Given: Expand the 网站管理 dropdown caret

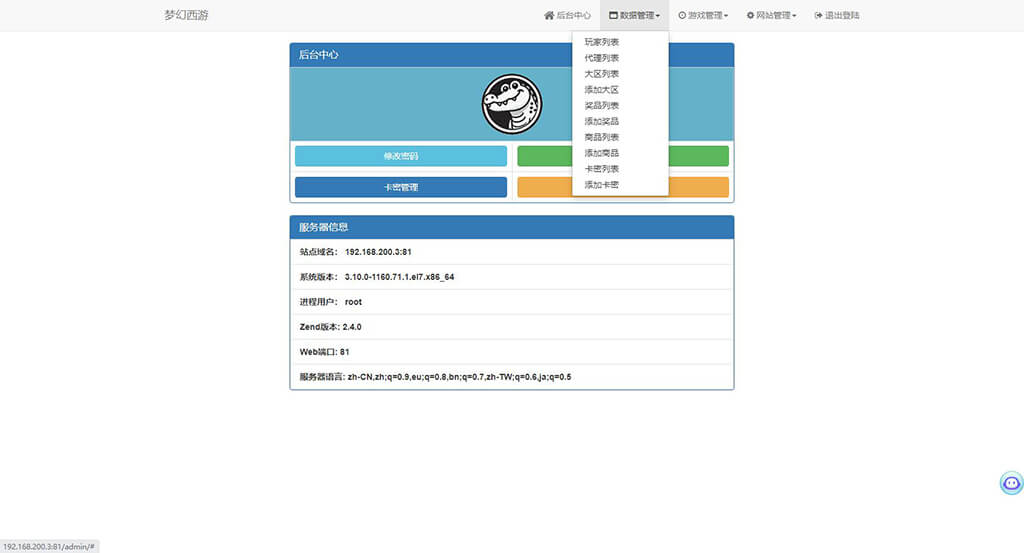Looking at the screenshot, I should coord(794,16).
